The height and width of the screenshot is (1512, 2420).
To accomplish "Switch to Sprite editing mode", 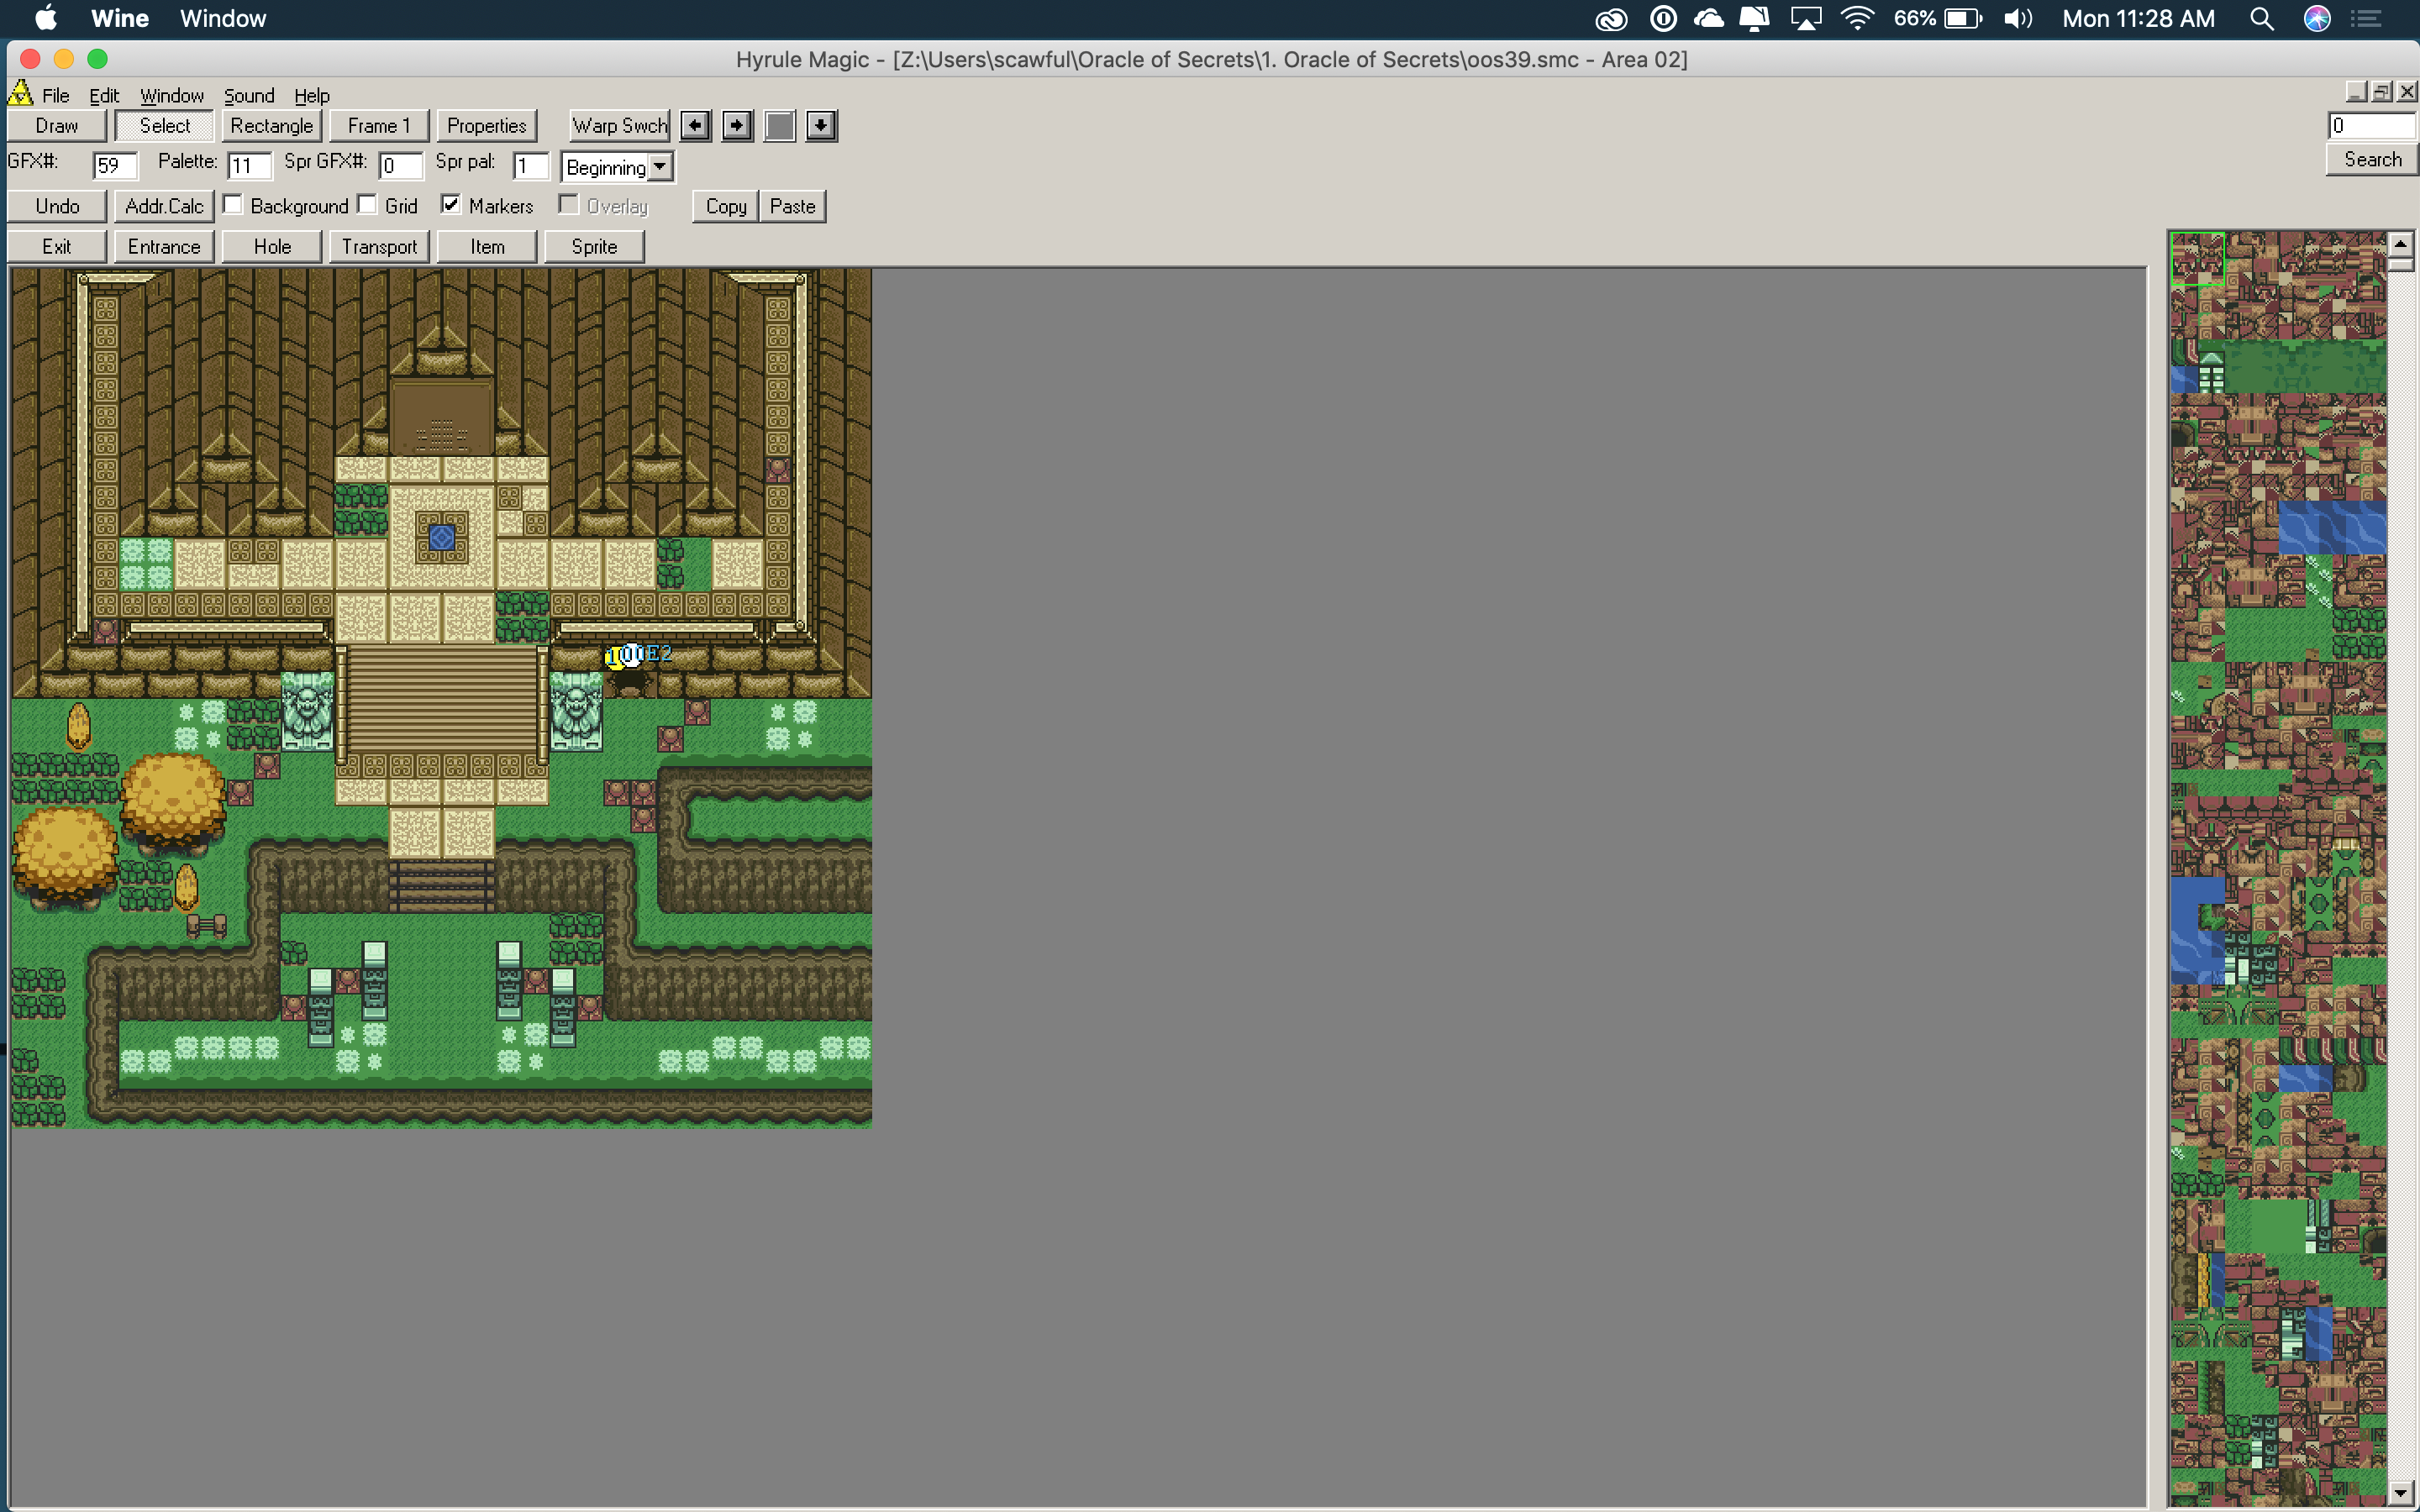I will (594, 246).
